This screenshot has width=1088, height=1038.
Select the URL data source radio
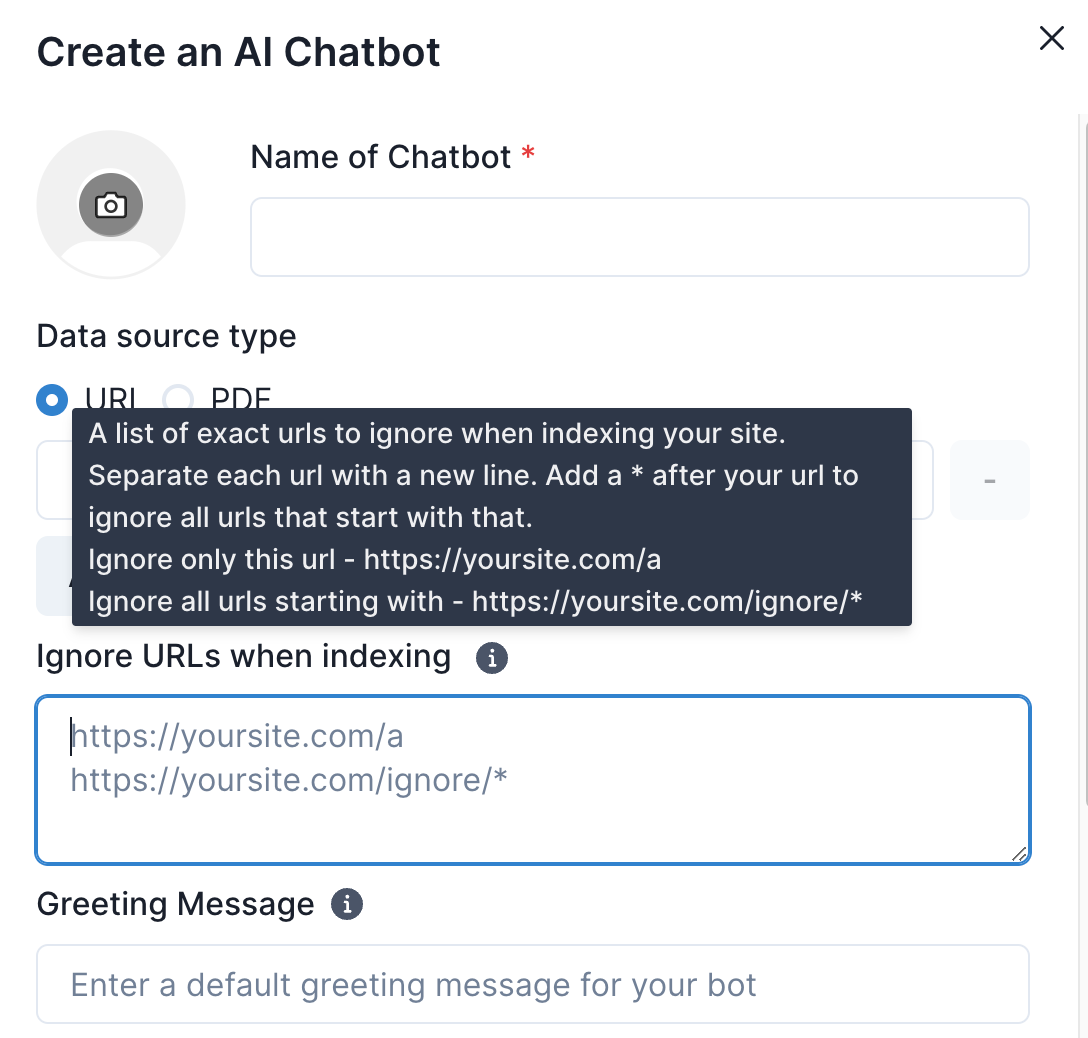pyautogui.click(x=52, y=400)
